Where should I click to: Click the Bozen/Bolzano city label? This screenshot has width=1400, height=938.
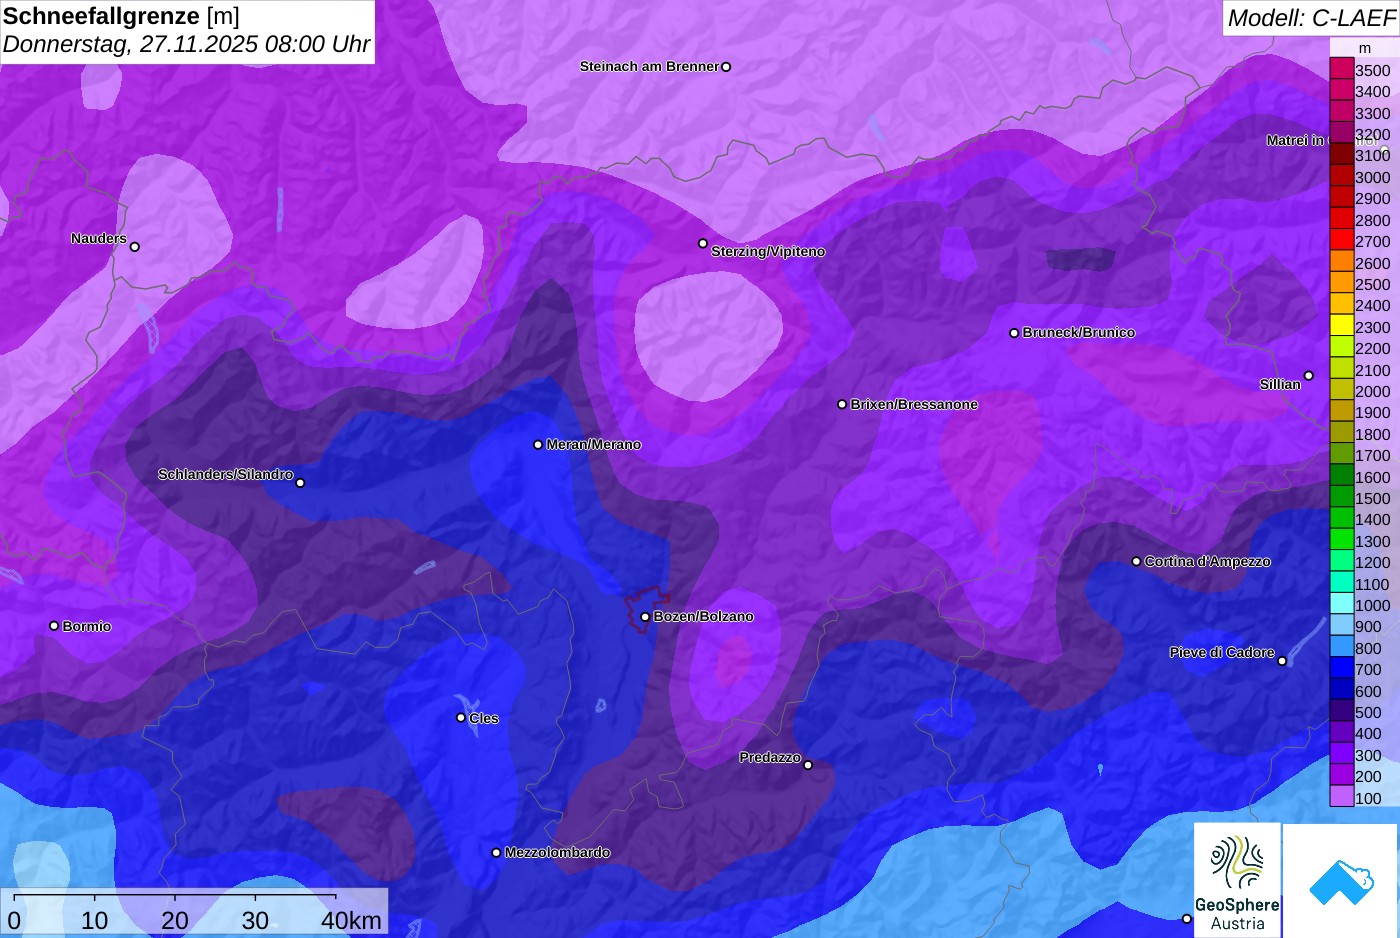click(704, 617)
